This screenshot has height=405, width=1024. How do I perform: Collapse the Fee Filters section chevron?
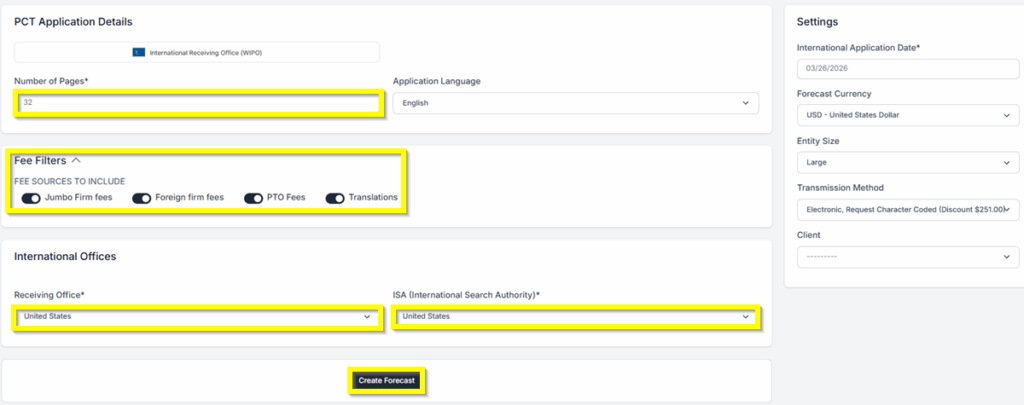point(76,160)
